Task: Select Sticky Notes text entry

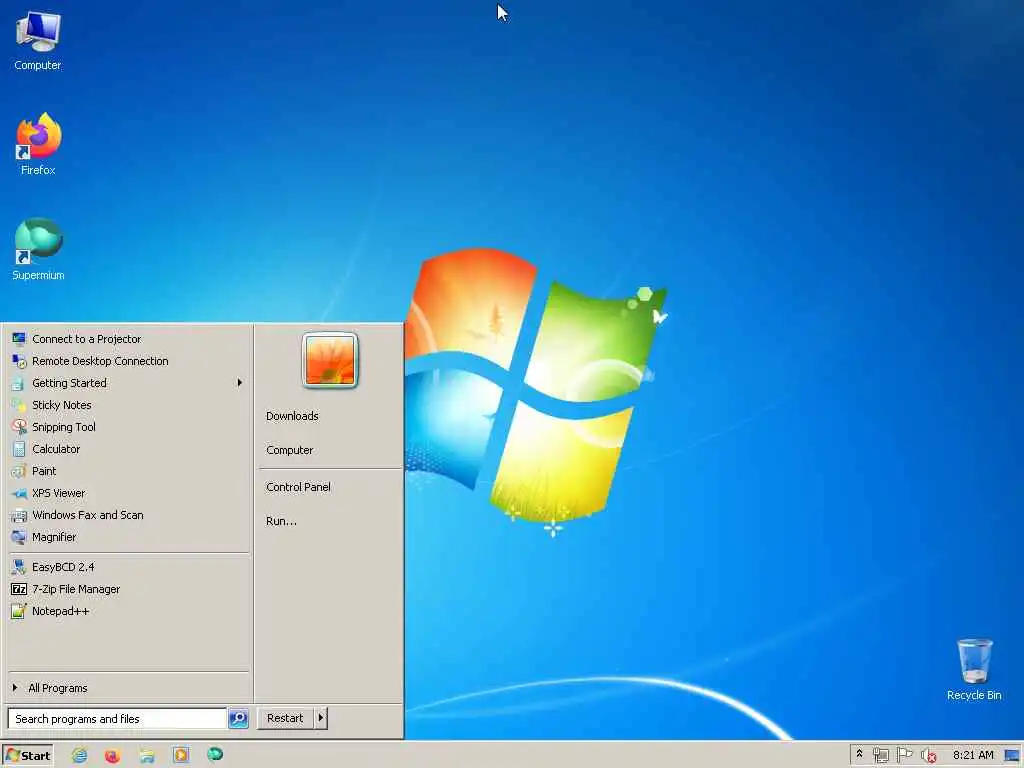Action: pos(61,405)
